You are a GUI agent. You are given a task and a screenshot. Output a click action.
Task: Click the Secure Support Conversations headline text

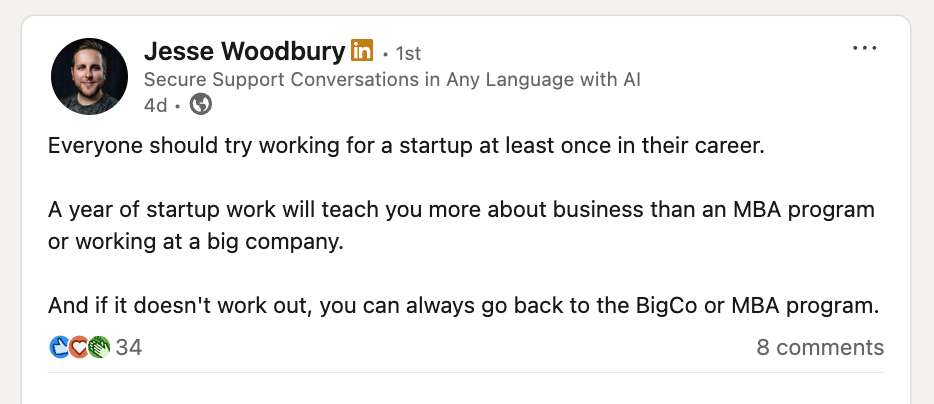392,79
